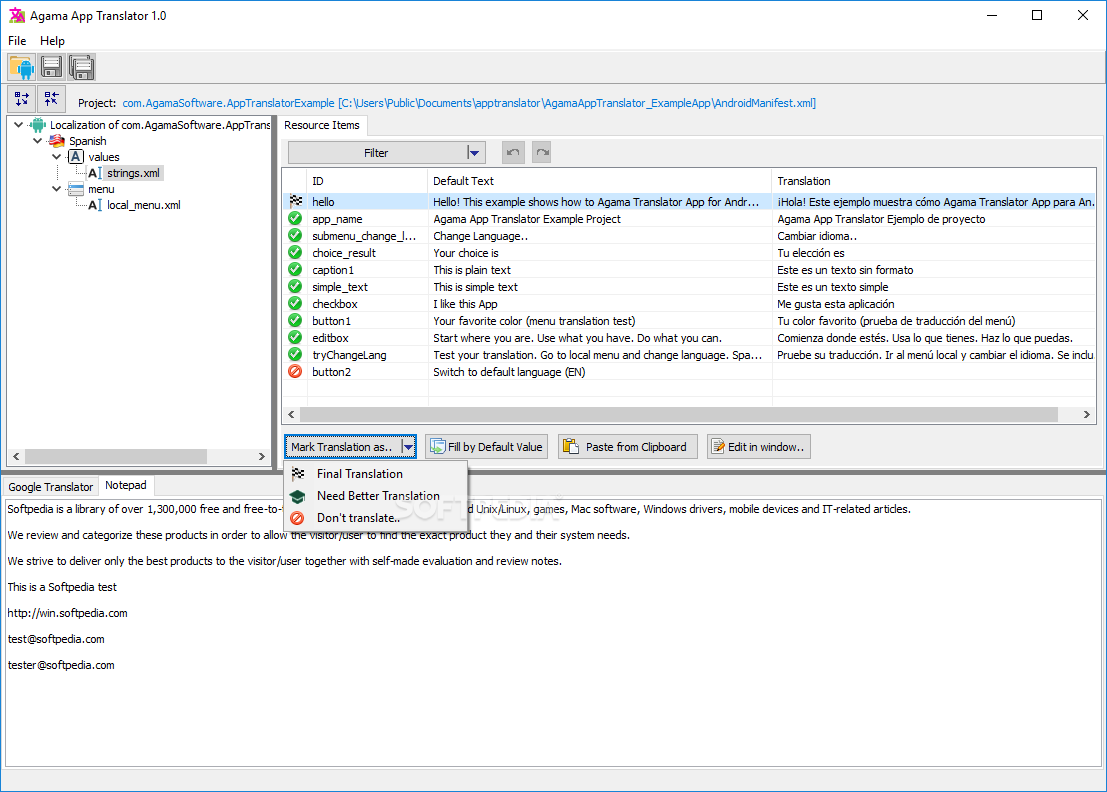
Task: Open the File menu
Action: (x=17, y=40)
